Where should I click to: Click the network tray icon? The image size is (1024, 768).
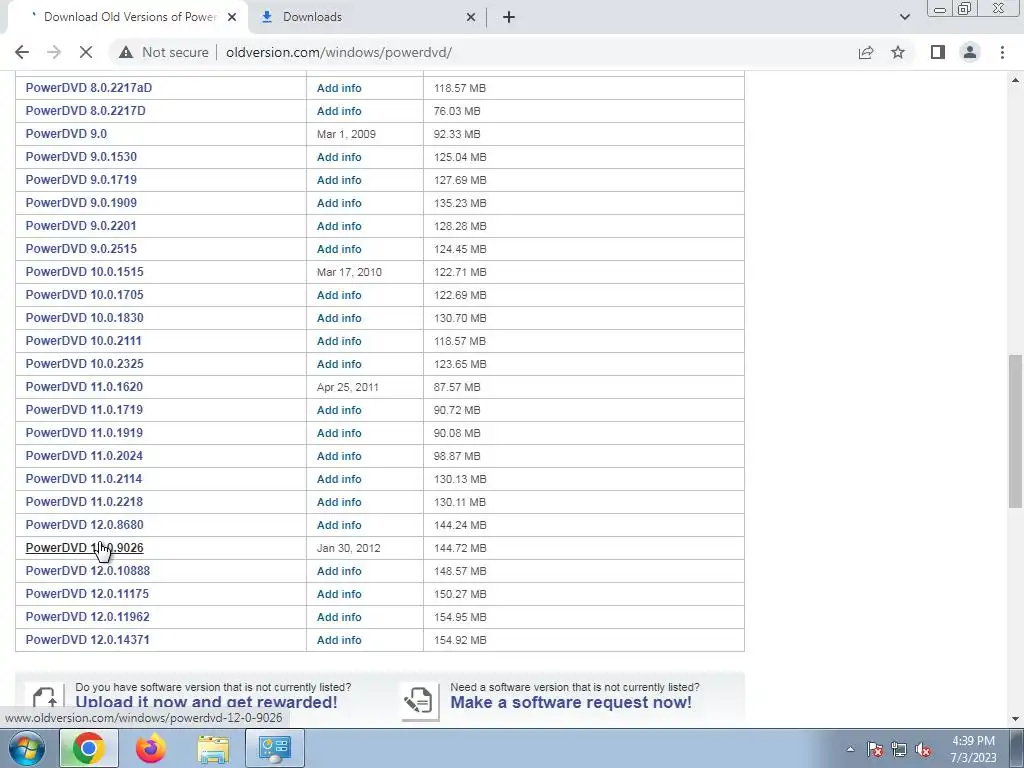point(899,749)
